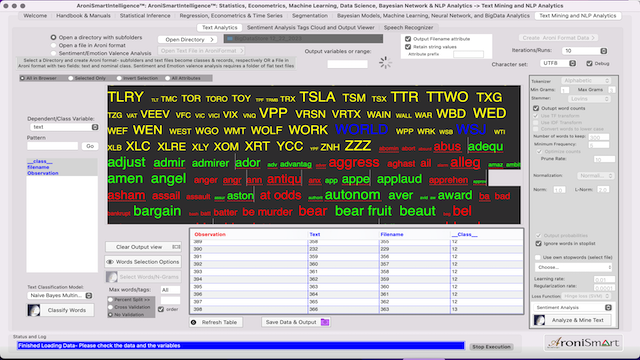Switch to the Speech Recognizer tab

coord(408,27)
